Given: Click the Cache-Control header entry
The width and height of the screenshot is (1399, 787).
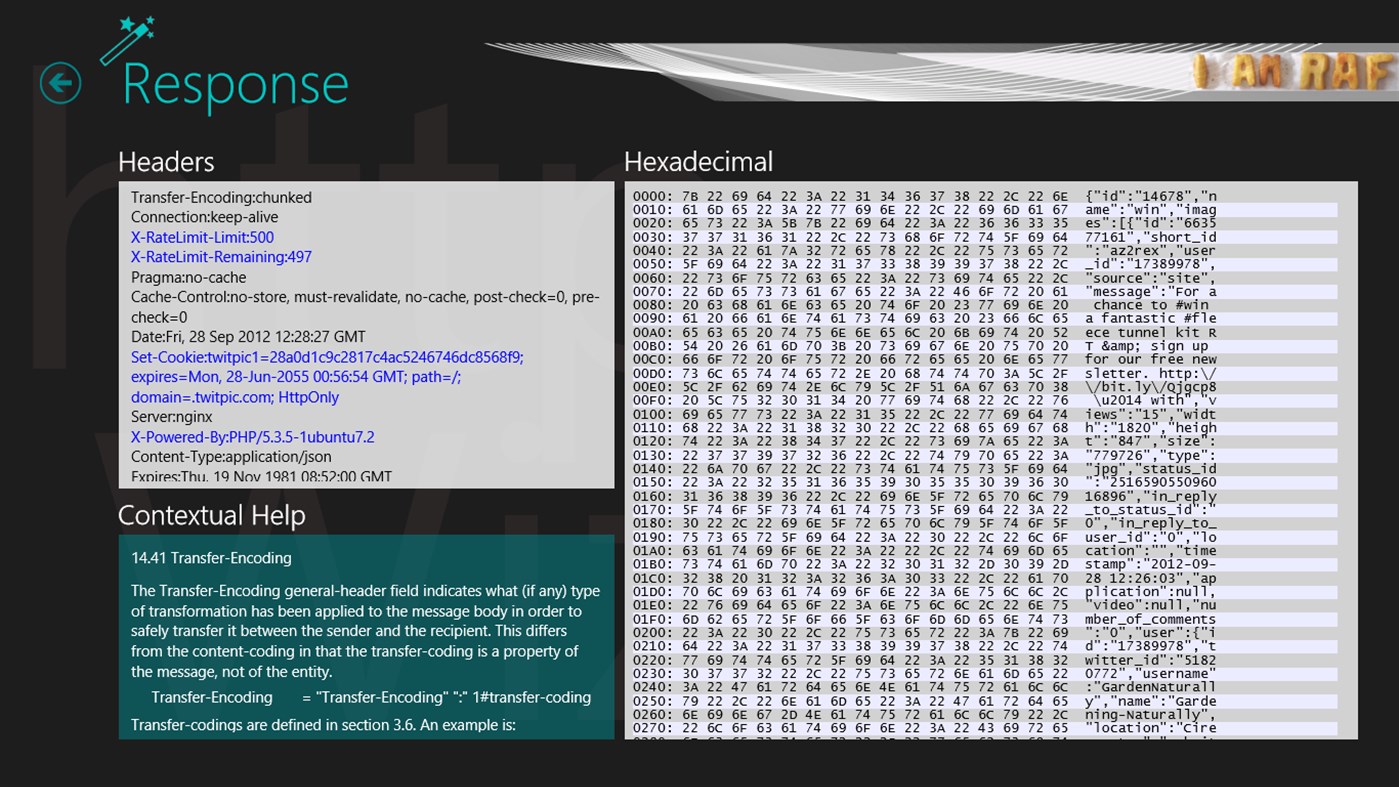Looking at the screenshot, I should pos(364,297).
